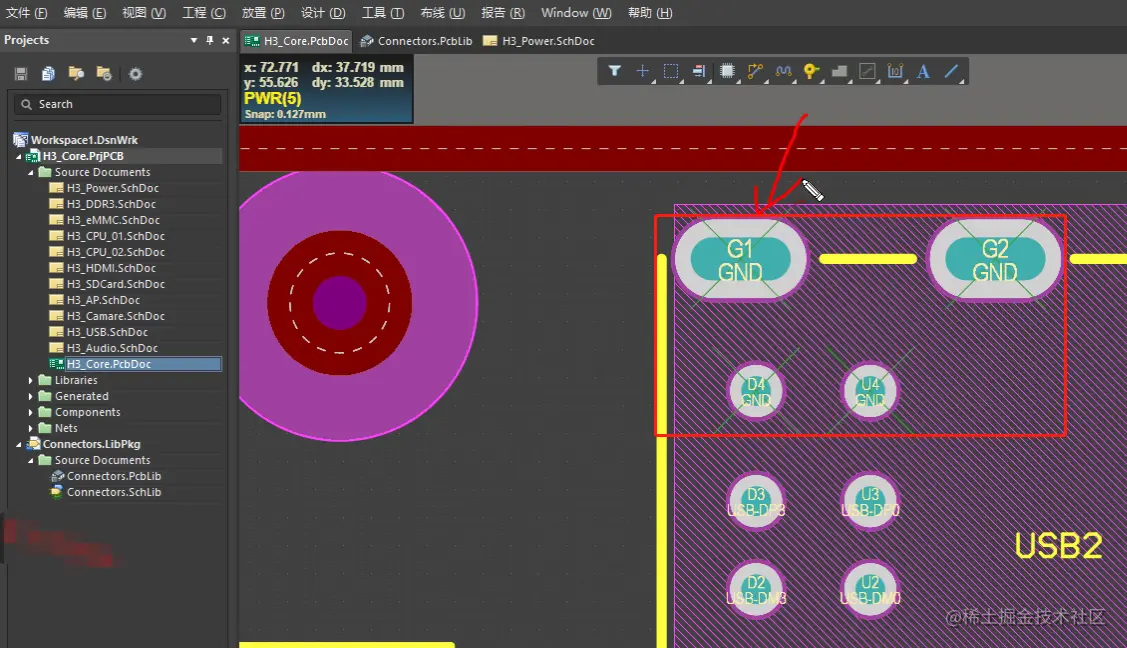Select the U3 USB-DP0 pad
The height and width of the screenshot is (648, 1127).
(x=870, y=501)
